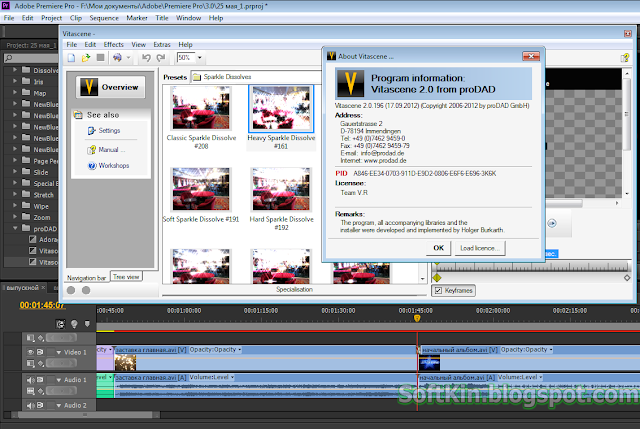Collapse the proDAD effects folder
Viewport: 640px width, 429px height.
[x=15, y=228]
